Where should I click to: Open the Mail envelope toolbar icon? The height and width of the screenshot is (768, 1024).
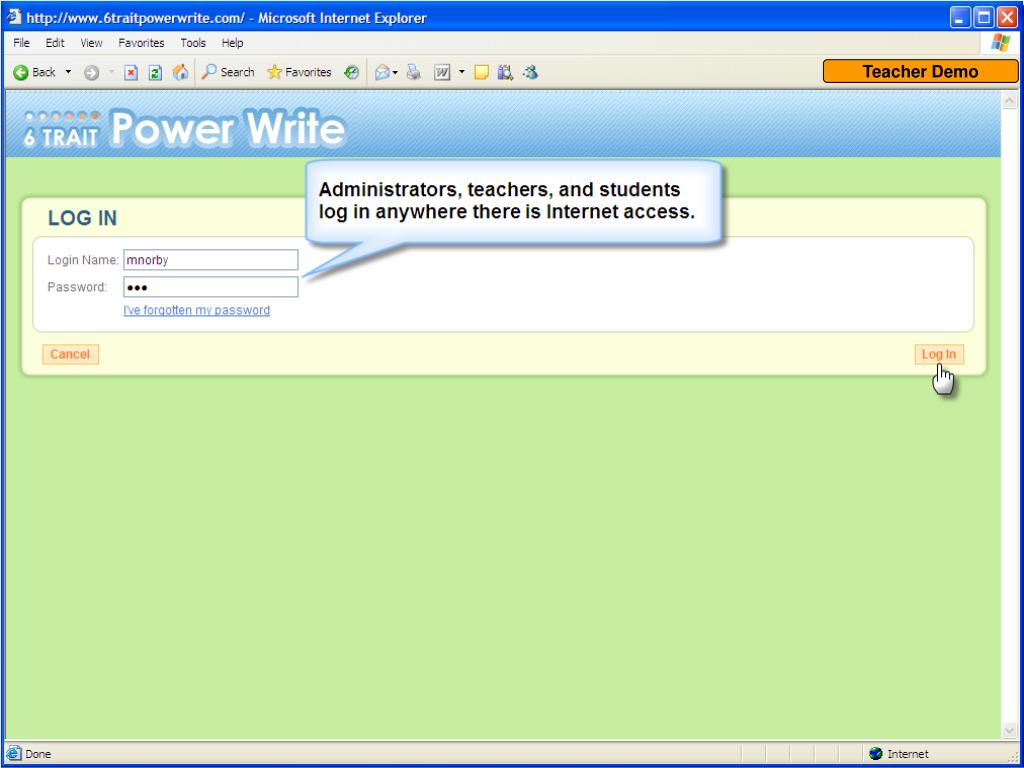383,72
